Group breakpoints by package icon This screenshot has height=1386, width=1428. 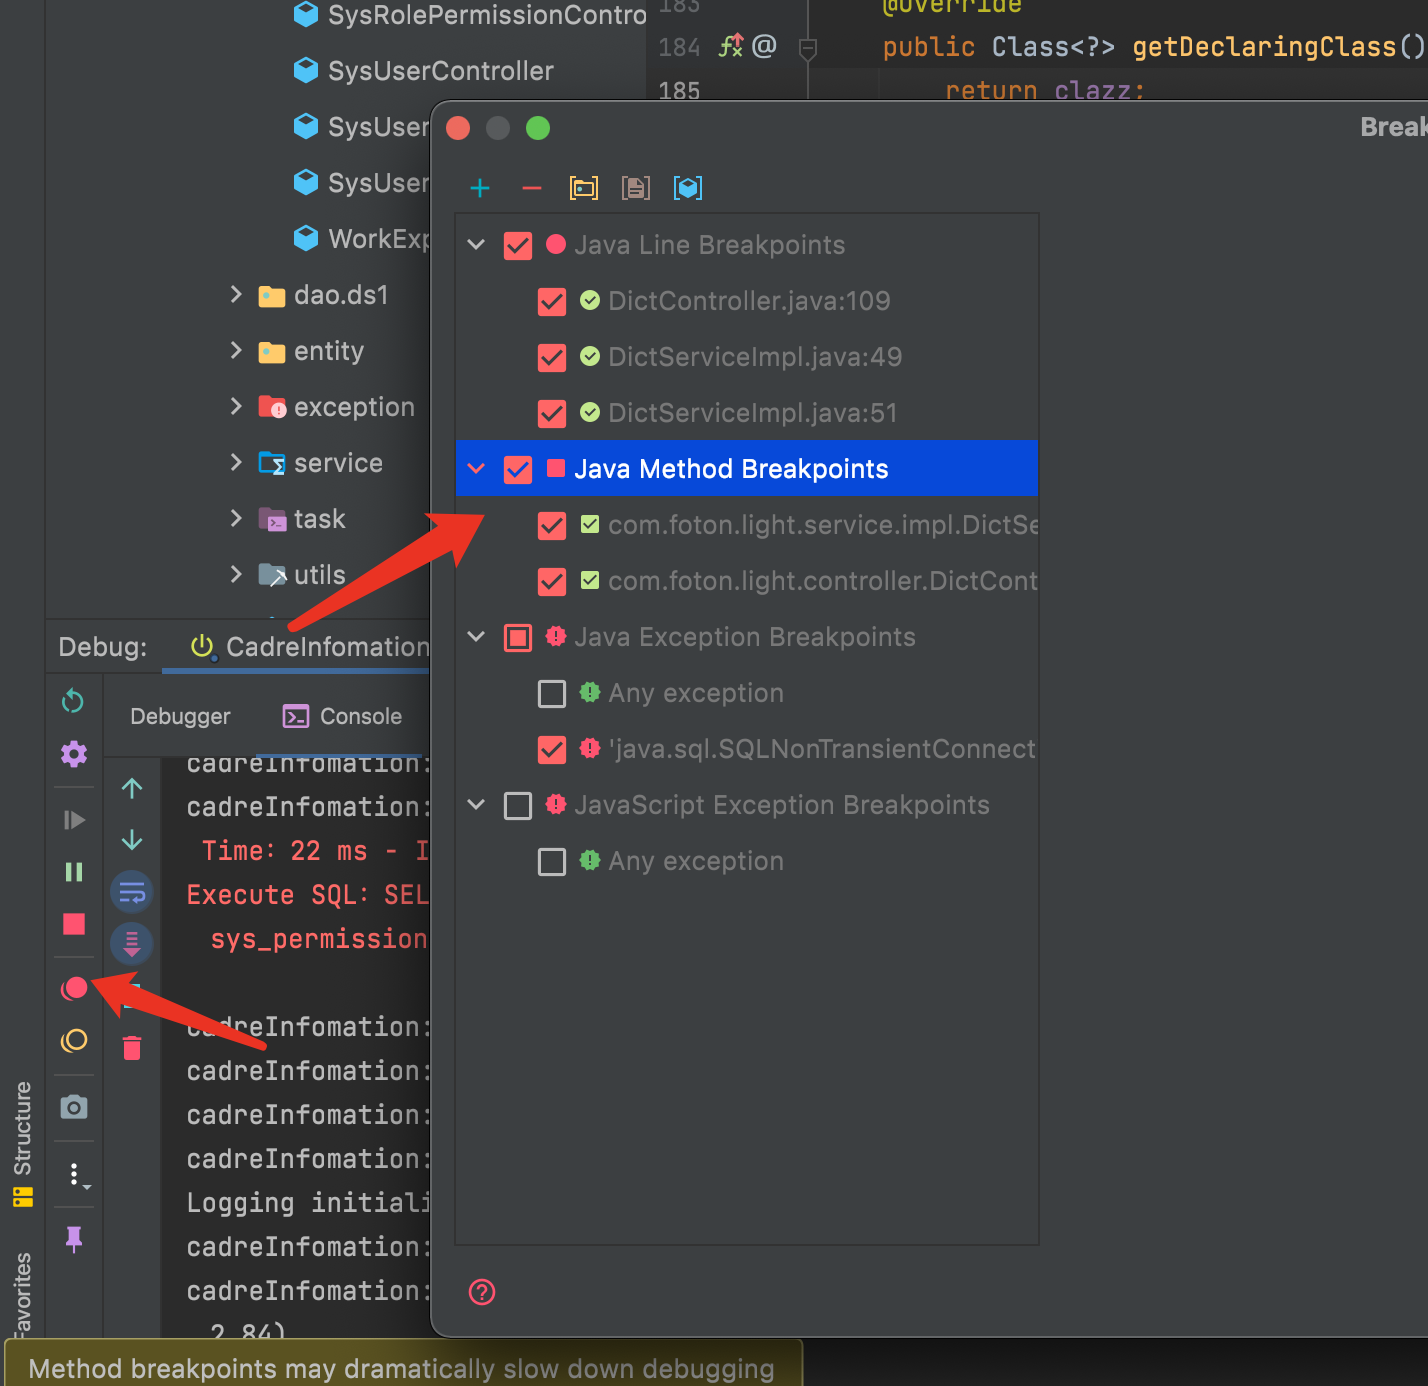click(x=584, y=188)
